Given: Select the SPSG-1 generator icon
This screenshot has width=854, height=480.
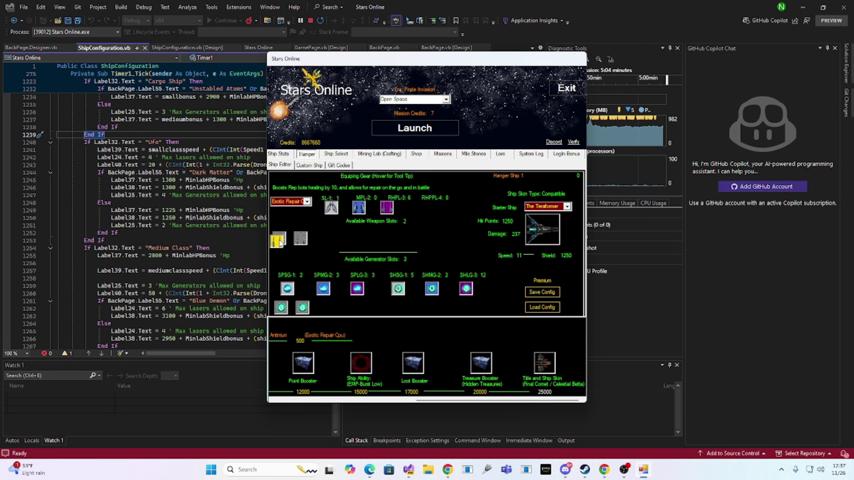Looking at the screenshot, I should tap(287, 288).
